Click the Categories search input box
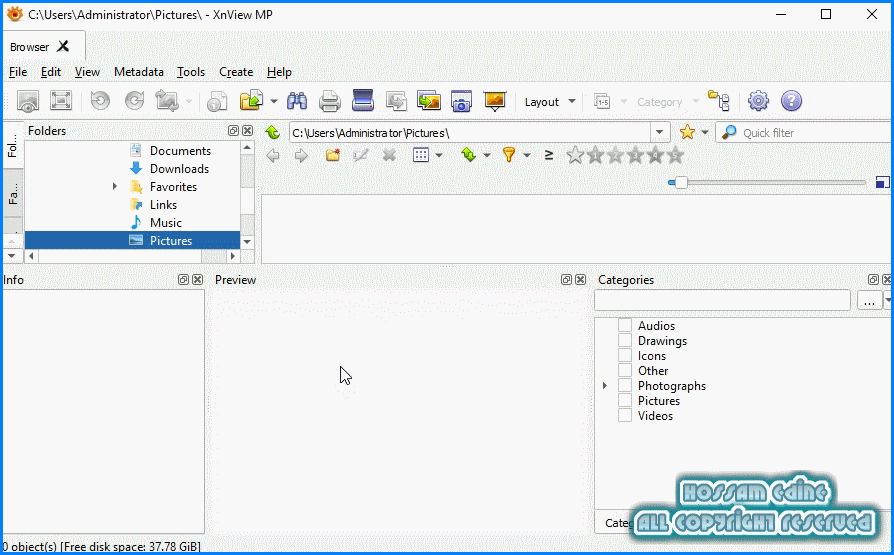The width and height of the screenshot is (894, 555). coord(722,301)
